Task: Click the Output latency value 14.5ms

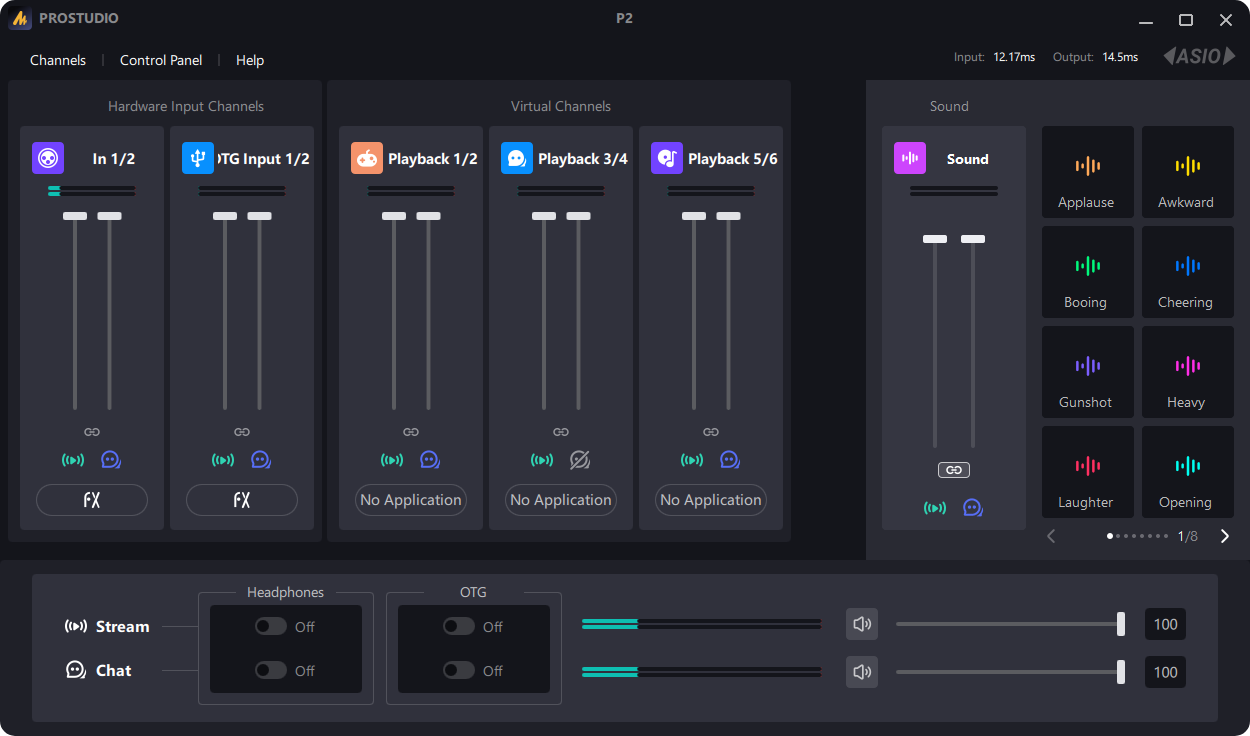Action: [1120, 57]
